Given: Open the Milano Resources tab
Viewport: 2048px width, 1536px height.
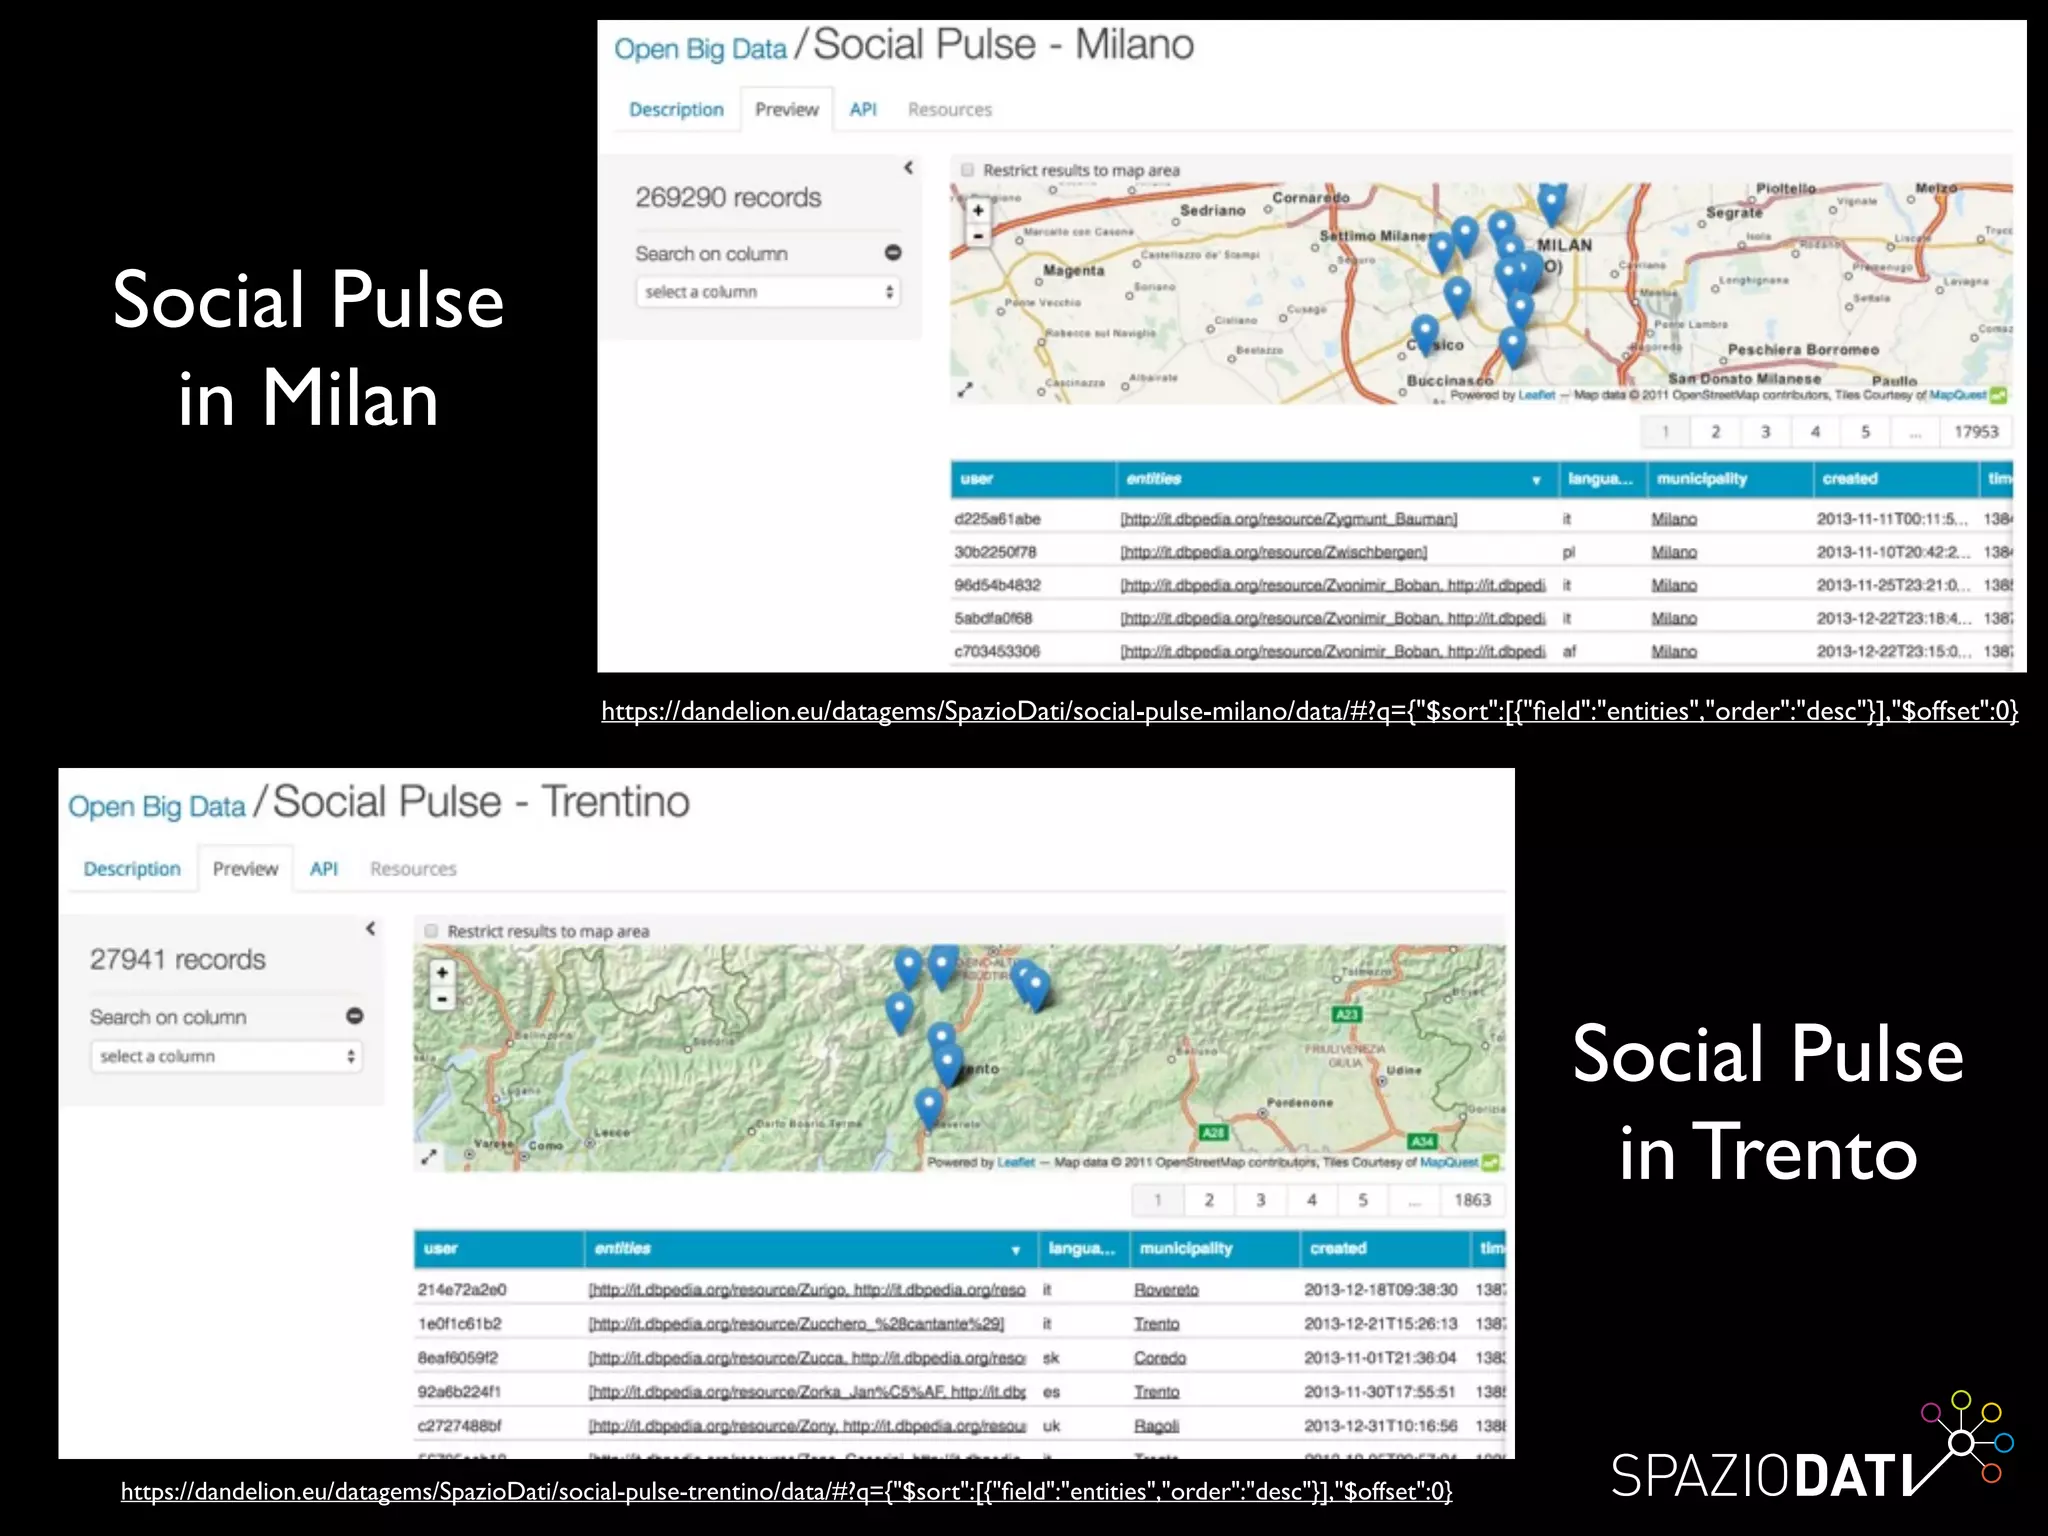Looking at the screenshot, I should (x=950, y=110).
